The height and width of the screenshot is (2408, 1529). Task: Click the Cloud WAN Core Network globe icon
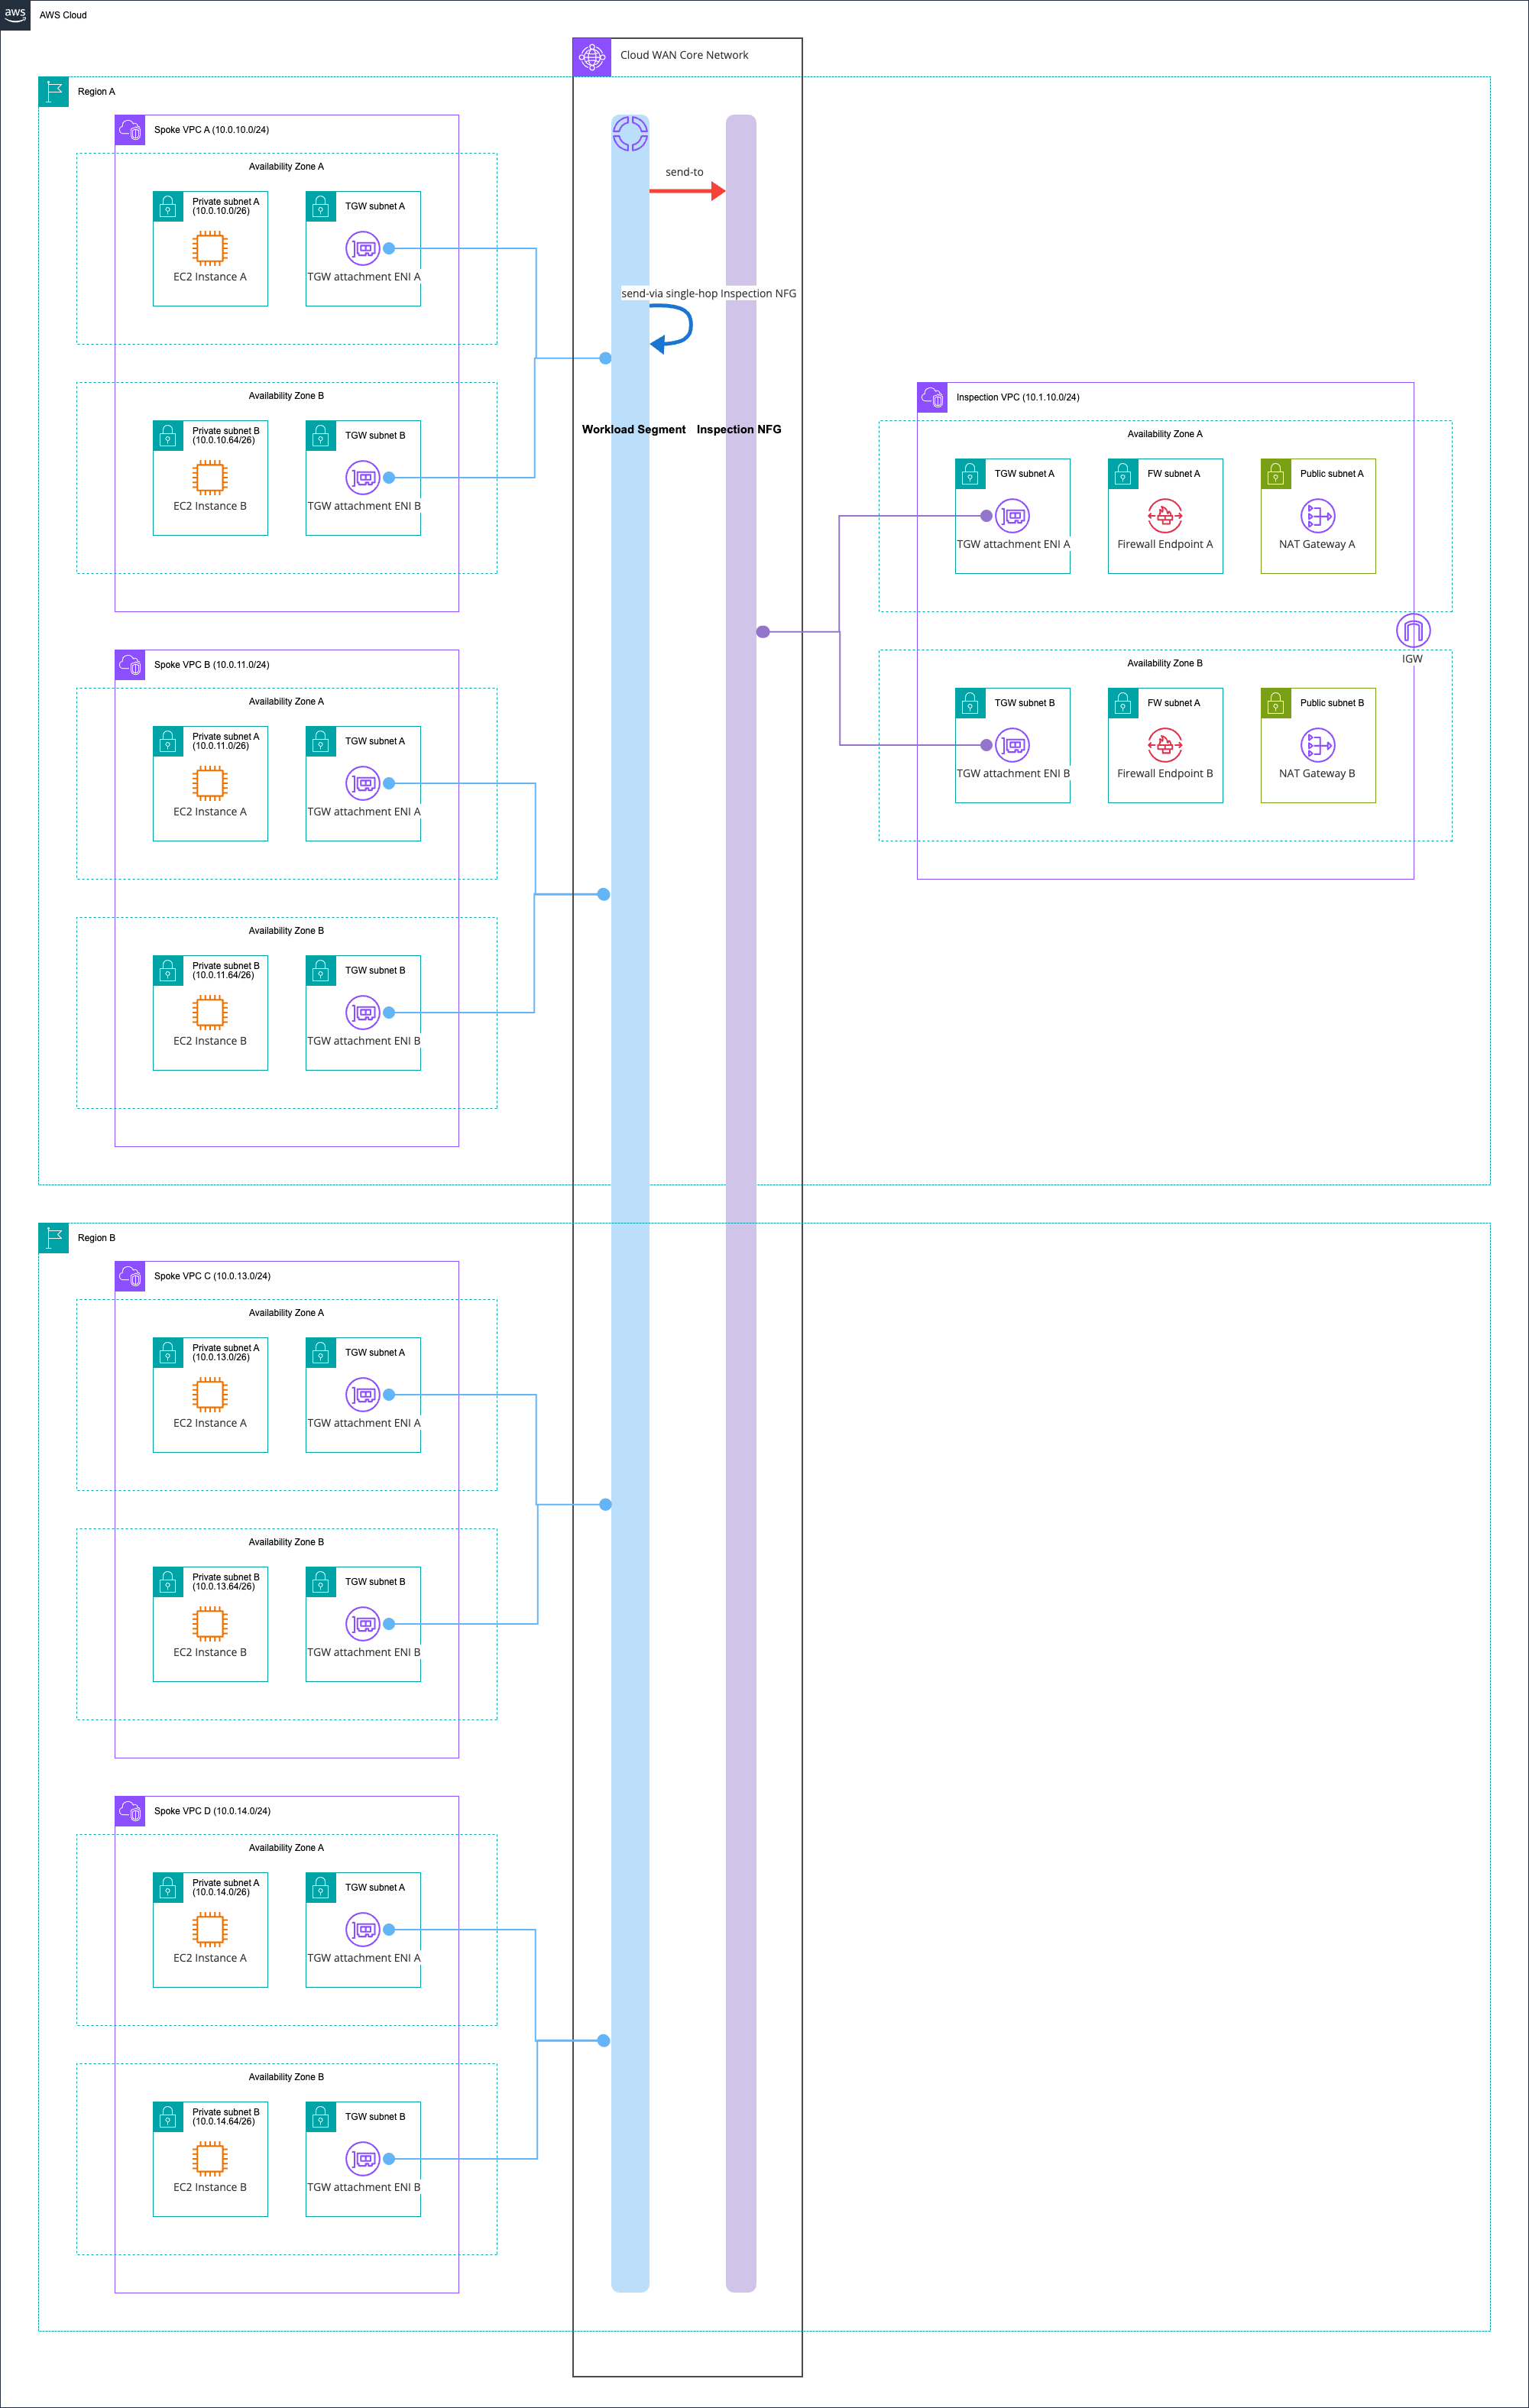tap(592, 57)
